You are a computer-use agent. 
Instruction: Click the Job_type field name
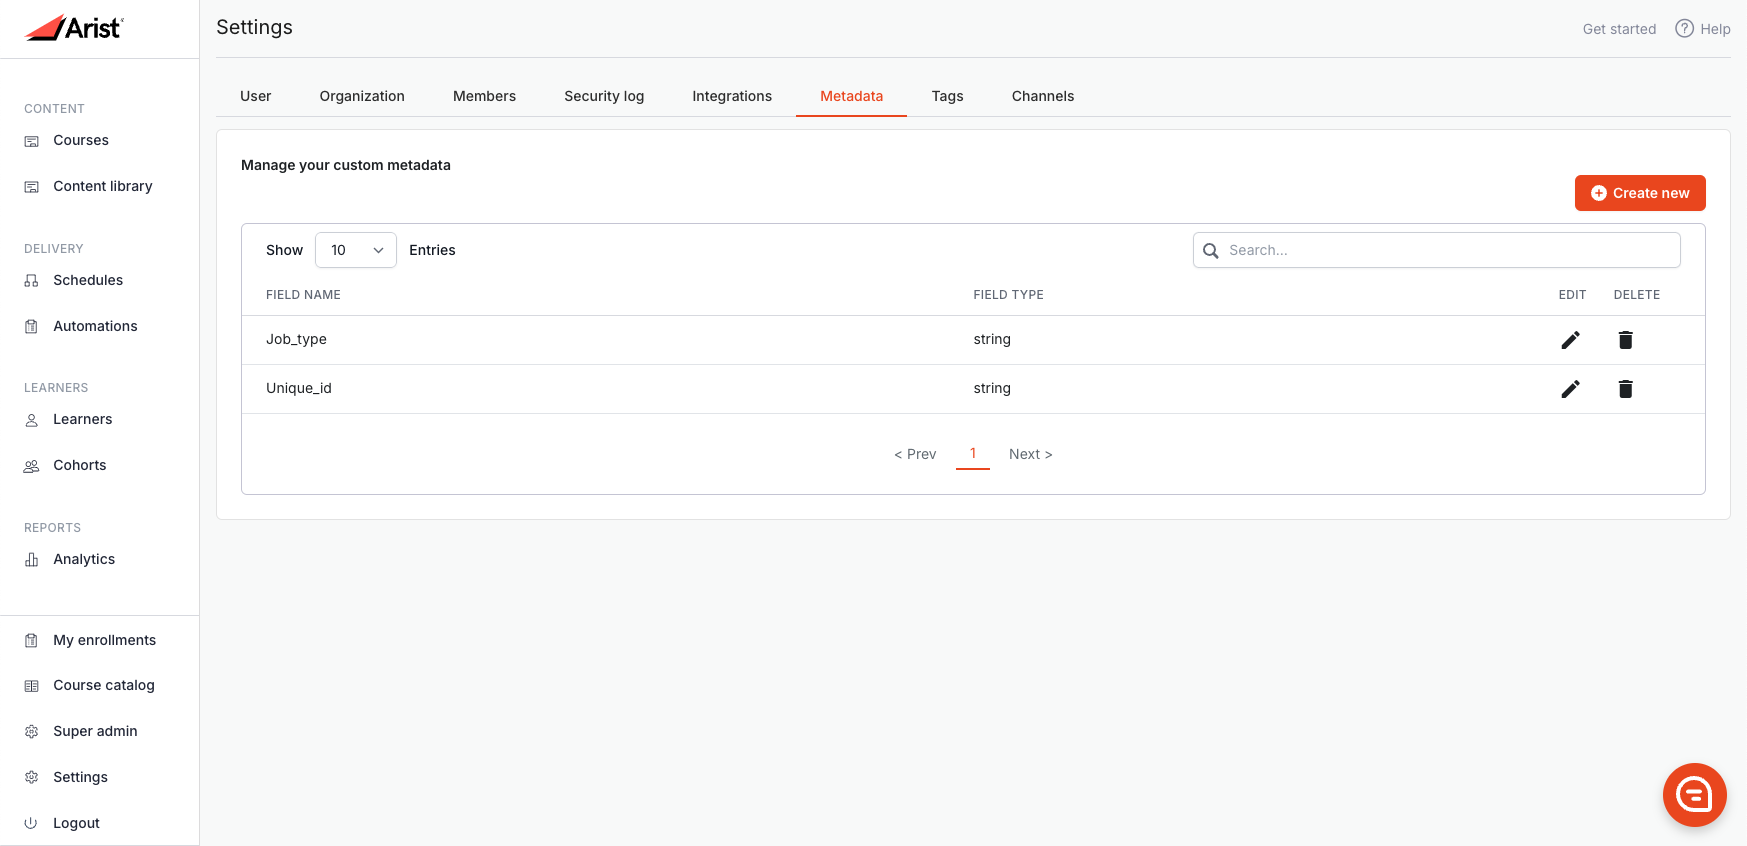(296, 339)
